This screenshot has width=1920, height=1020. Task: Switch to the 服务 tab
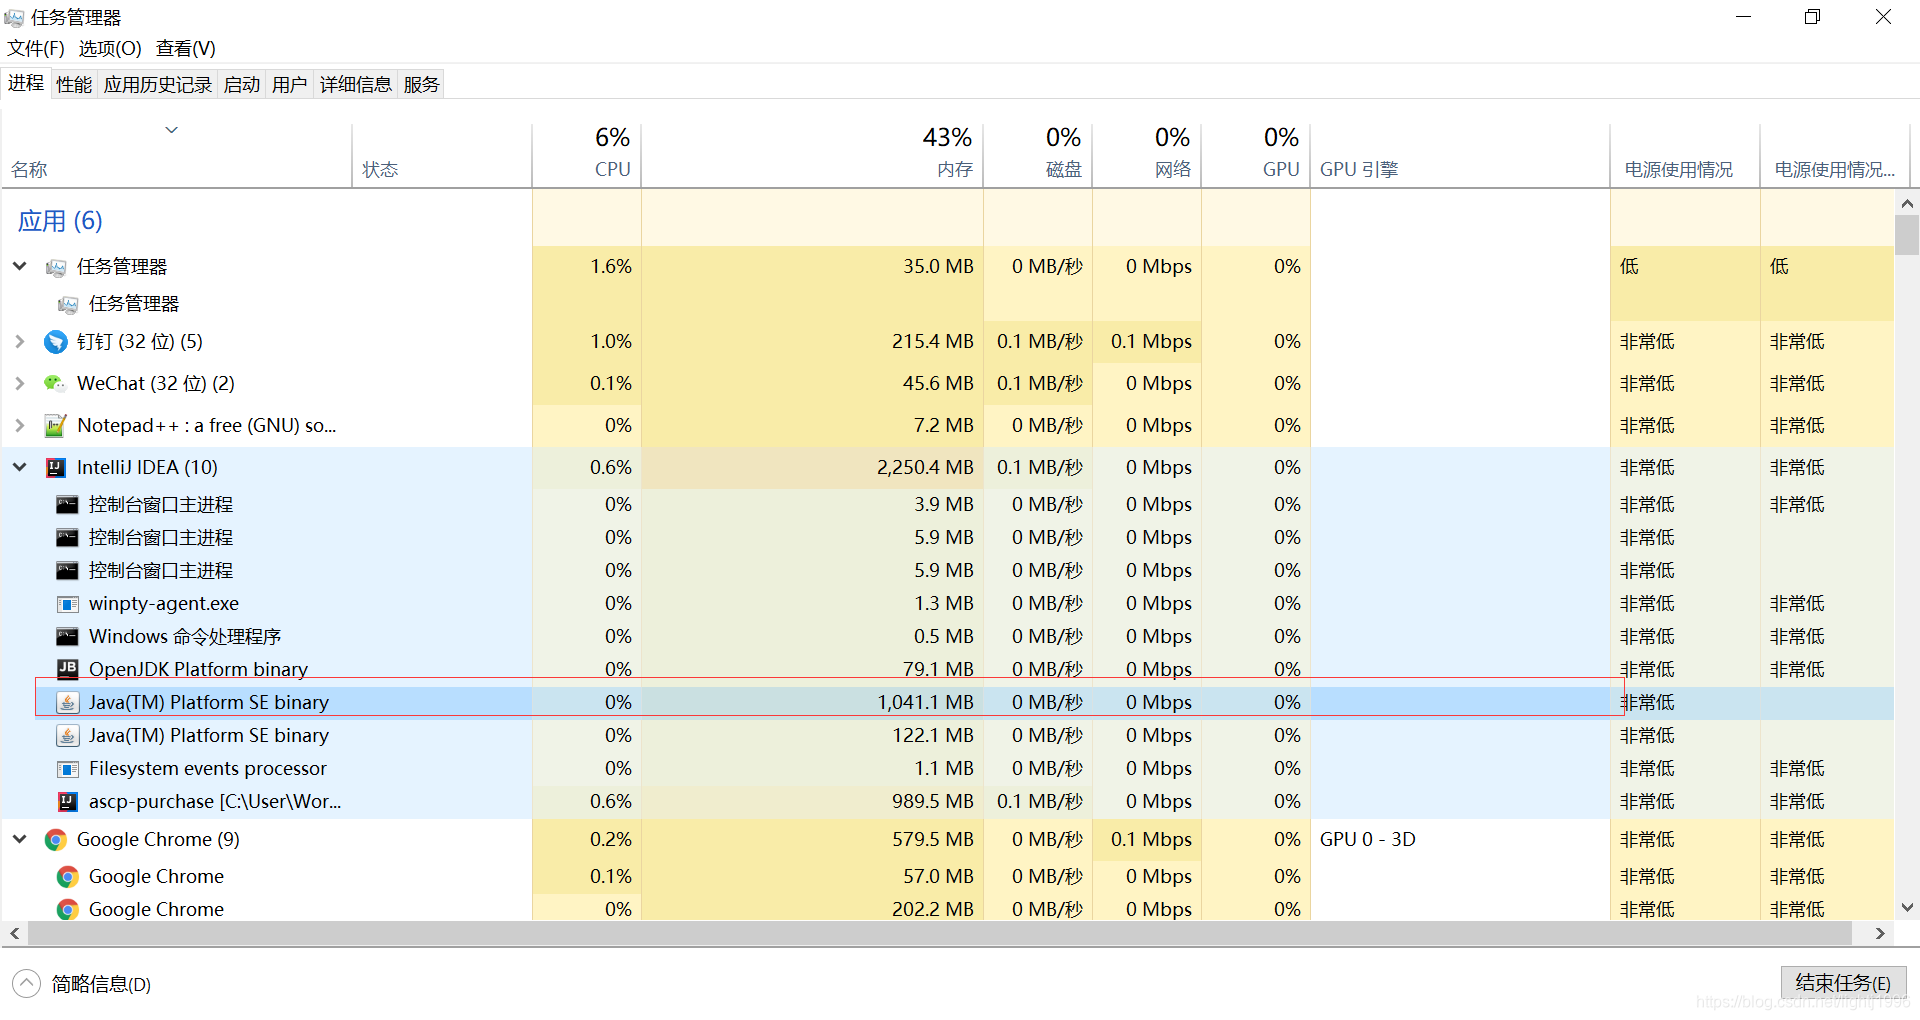click(x=422, y=85)
